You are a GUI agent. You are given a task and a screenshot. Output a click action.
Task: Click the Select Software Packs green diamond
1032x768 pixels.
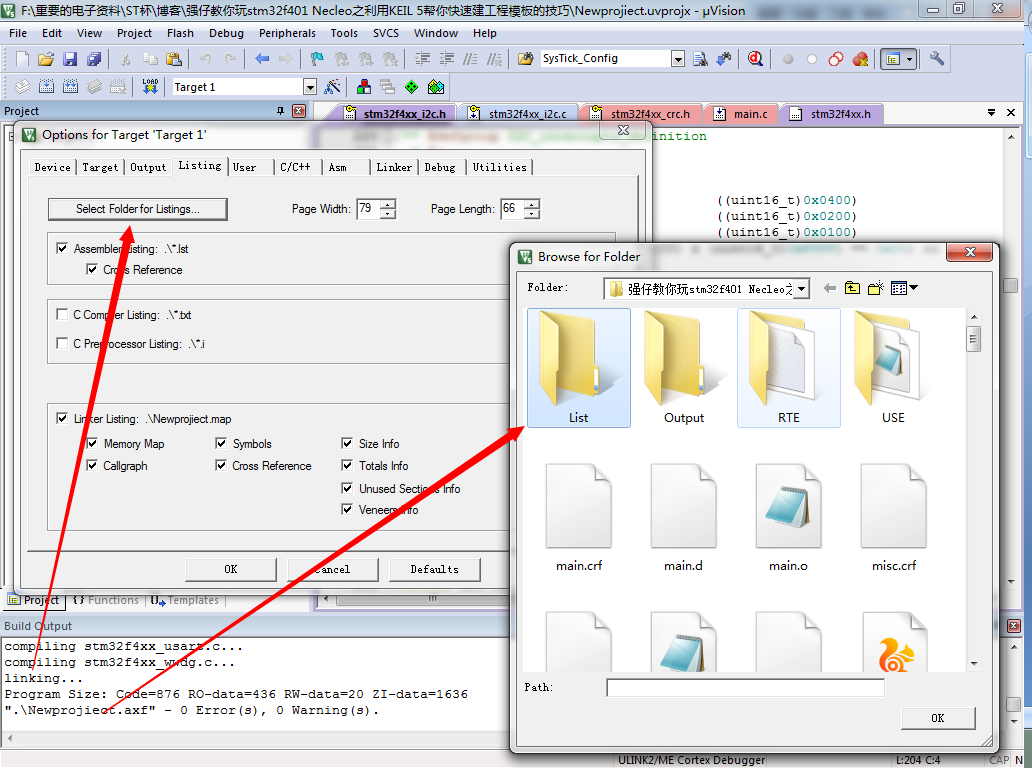411,86
